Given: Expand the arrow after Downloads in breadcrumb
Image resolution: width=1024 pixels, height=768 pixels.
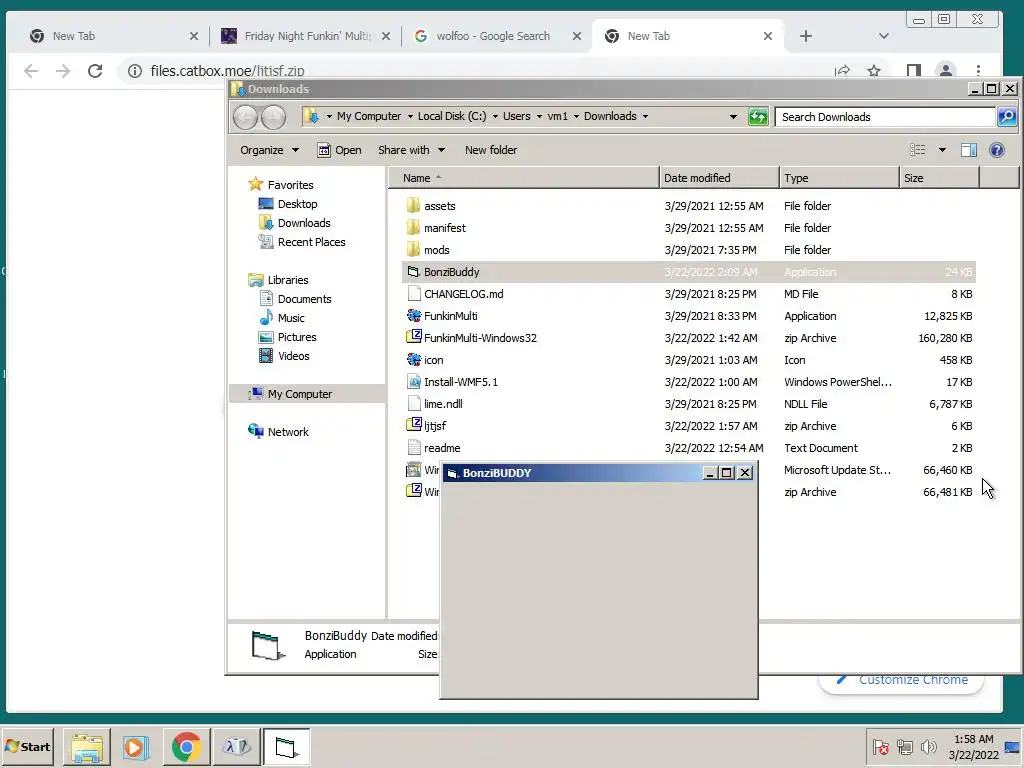Looking at the screenshot, I should coord(645,117).
